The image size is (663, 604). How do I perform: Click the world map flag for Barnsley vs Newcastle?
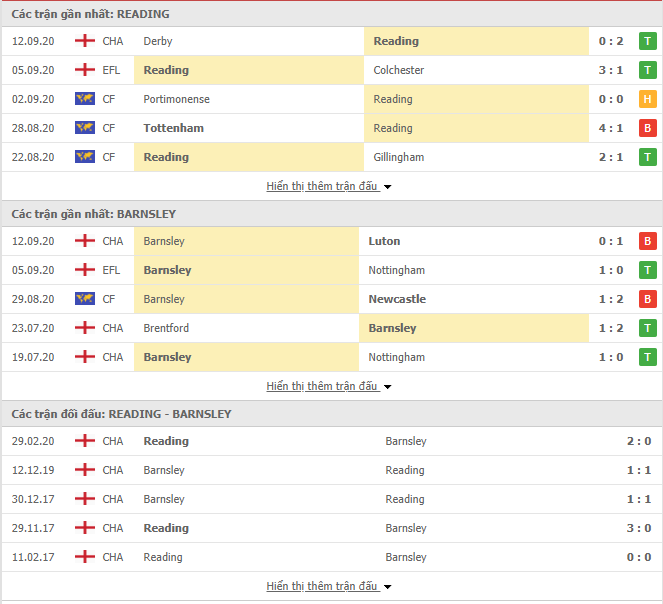tap(85, 299)
